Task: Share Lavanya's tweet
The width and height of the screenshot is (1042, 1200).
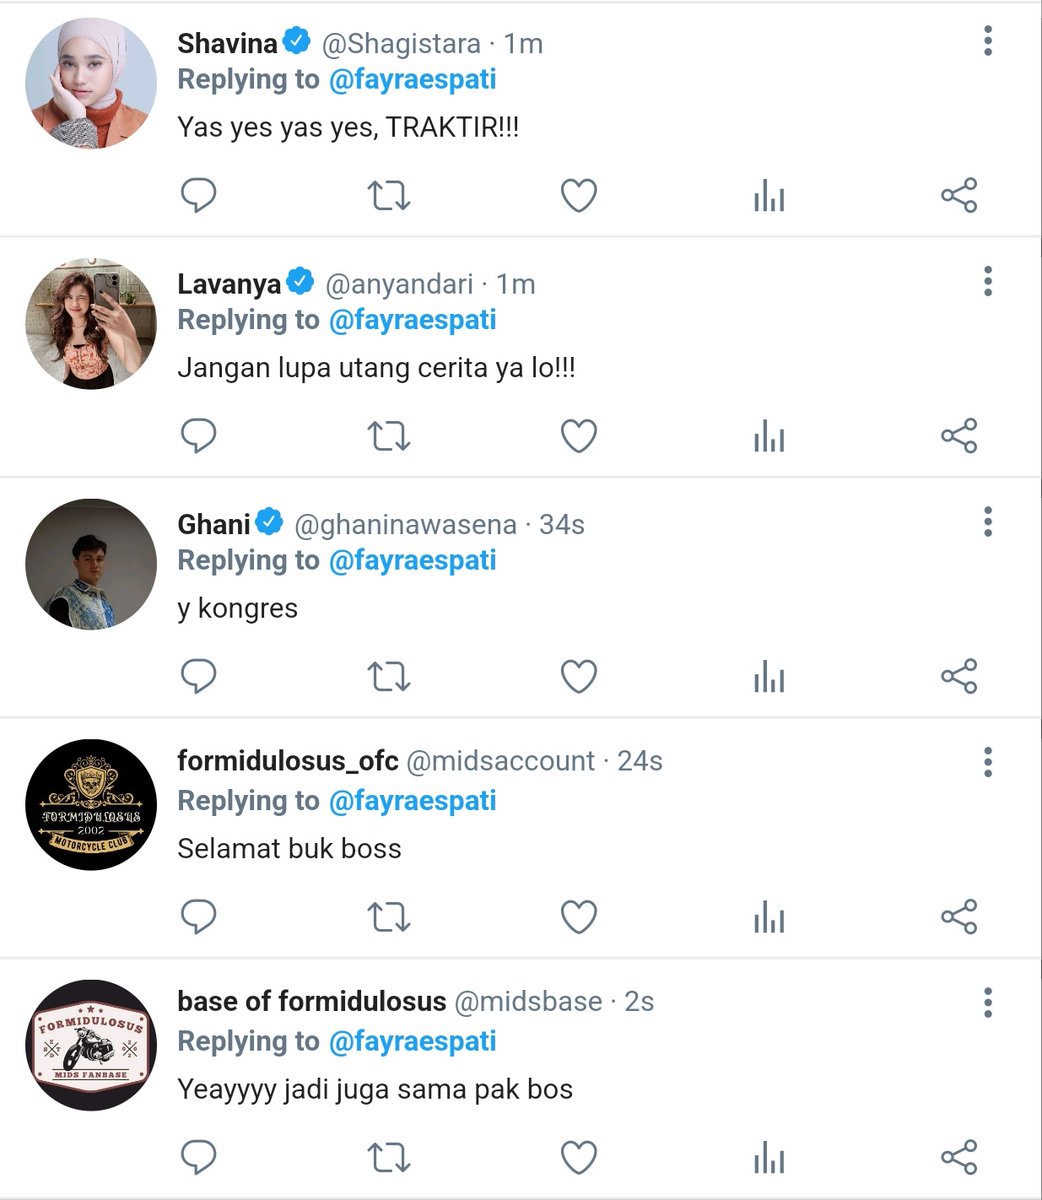Action: [x=959, y=436]
